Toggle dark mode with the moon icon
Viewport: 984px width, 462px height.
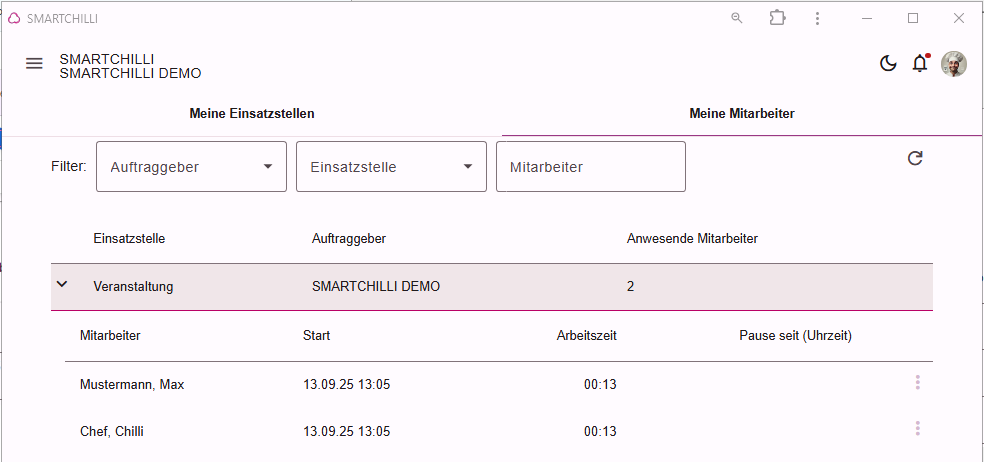point(888,63)
